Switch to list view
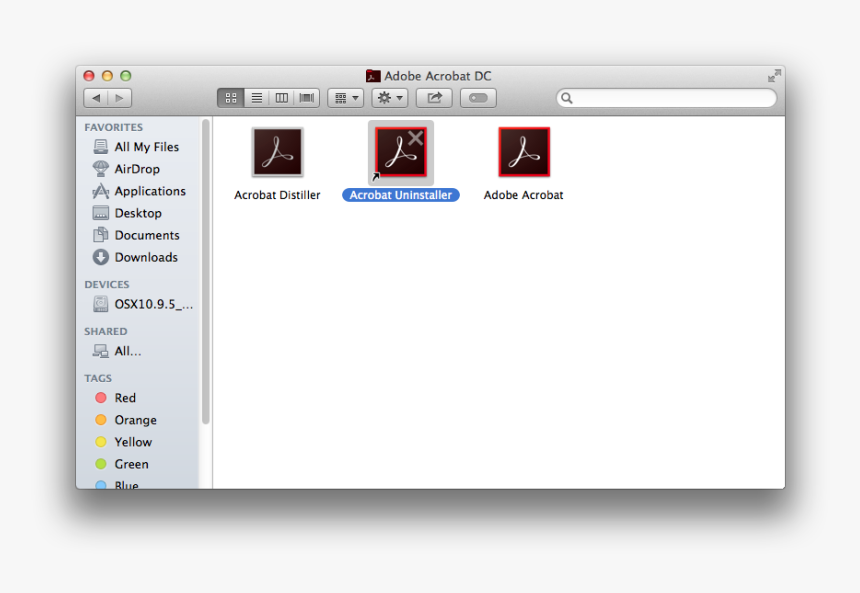The image size is (860, 593). (256, 98)
